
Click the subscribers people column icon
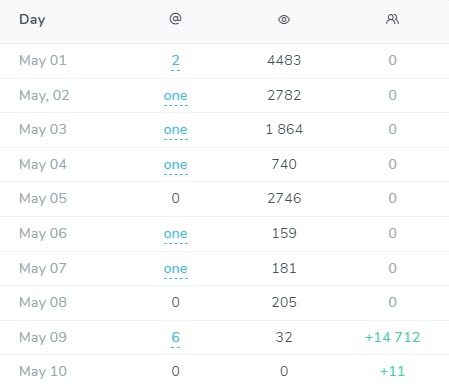pos(392,19)
